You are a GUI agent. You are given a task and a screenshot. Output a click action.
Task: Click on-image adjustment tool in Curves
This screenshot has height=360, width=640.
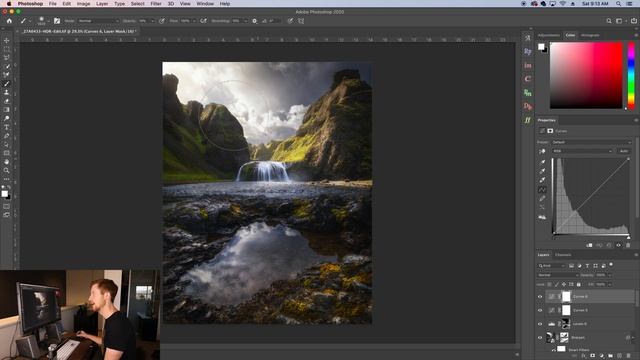(x=542, y=151)
